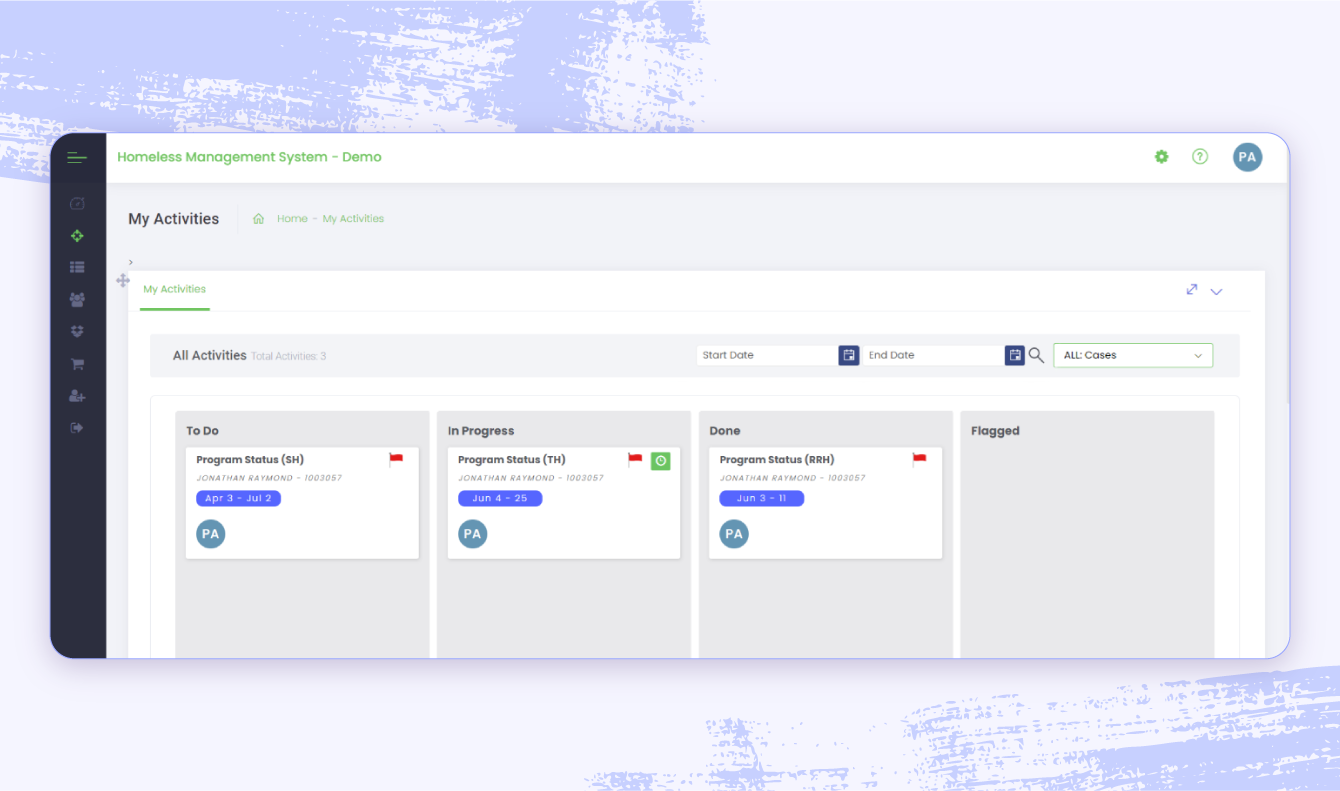Open the users group icon in sidebar
The image size is (1340, 791).
tap(77, 299)
